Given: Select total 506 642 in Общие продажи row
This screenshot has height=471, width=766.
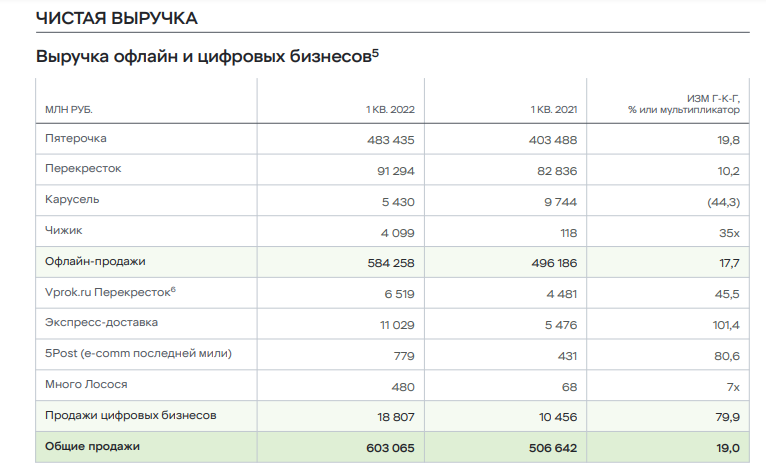Looking at the screenshot, I should (553, 448).
